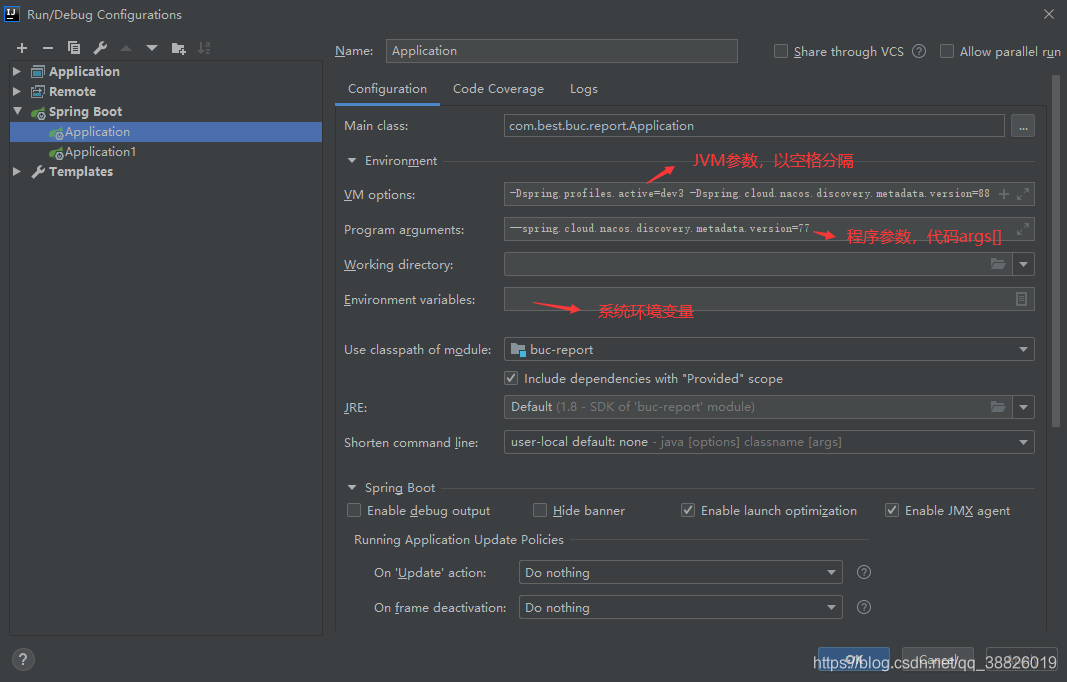This screenshot has height=682, width=1067.
Task: Click the Templates wrench icon in tree
Action: point(38,172)
